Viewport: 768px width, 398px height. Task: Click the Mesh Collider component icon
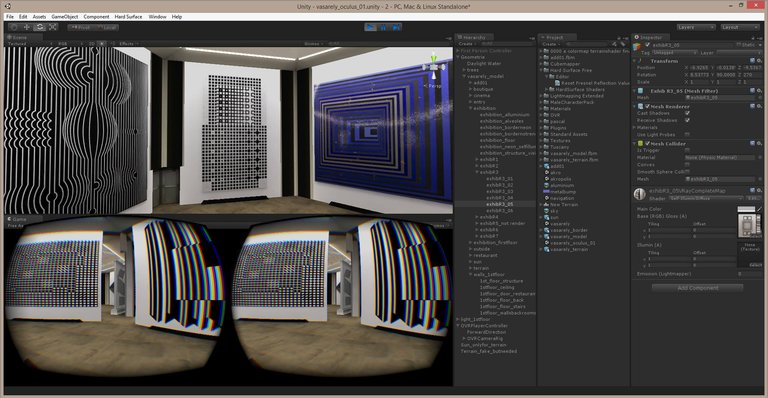[x=640, y=143]
